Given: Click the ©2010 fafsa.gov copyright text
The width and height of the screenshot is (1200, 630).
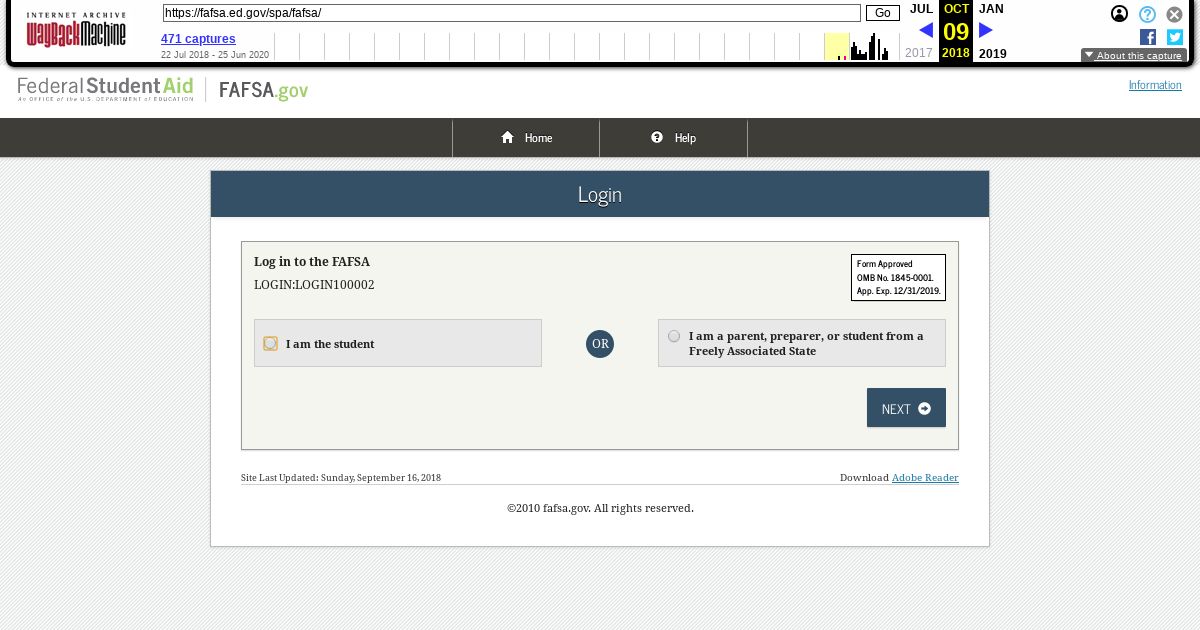Looking at the screenshot, I should [x=600, y=508].
